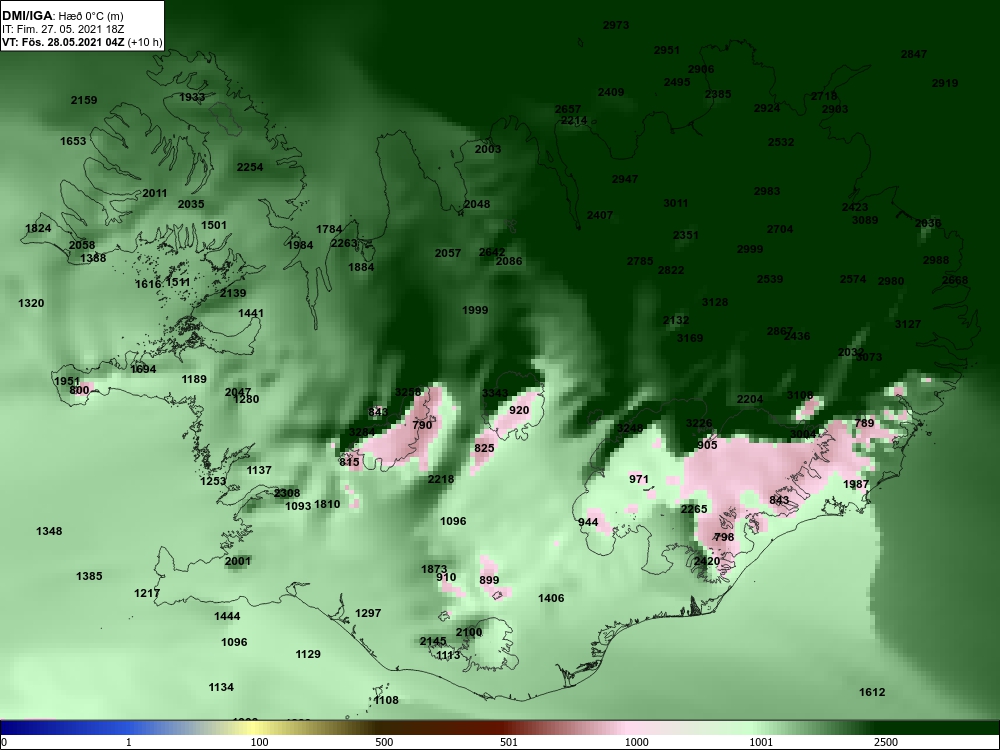
Task: Select the 1189 reading
Action: click(x=194, y=379)
